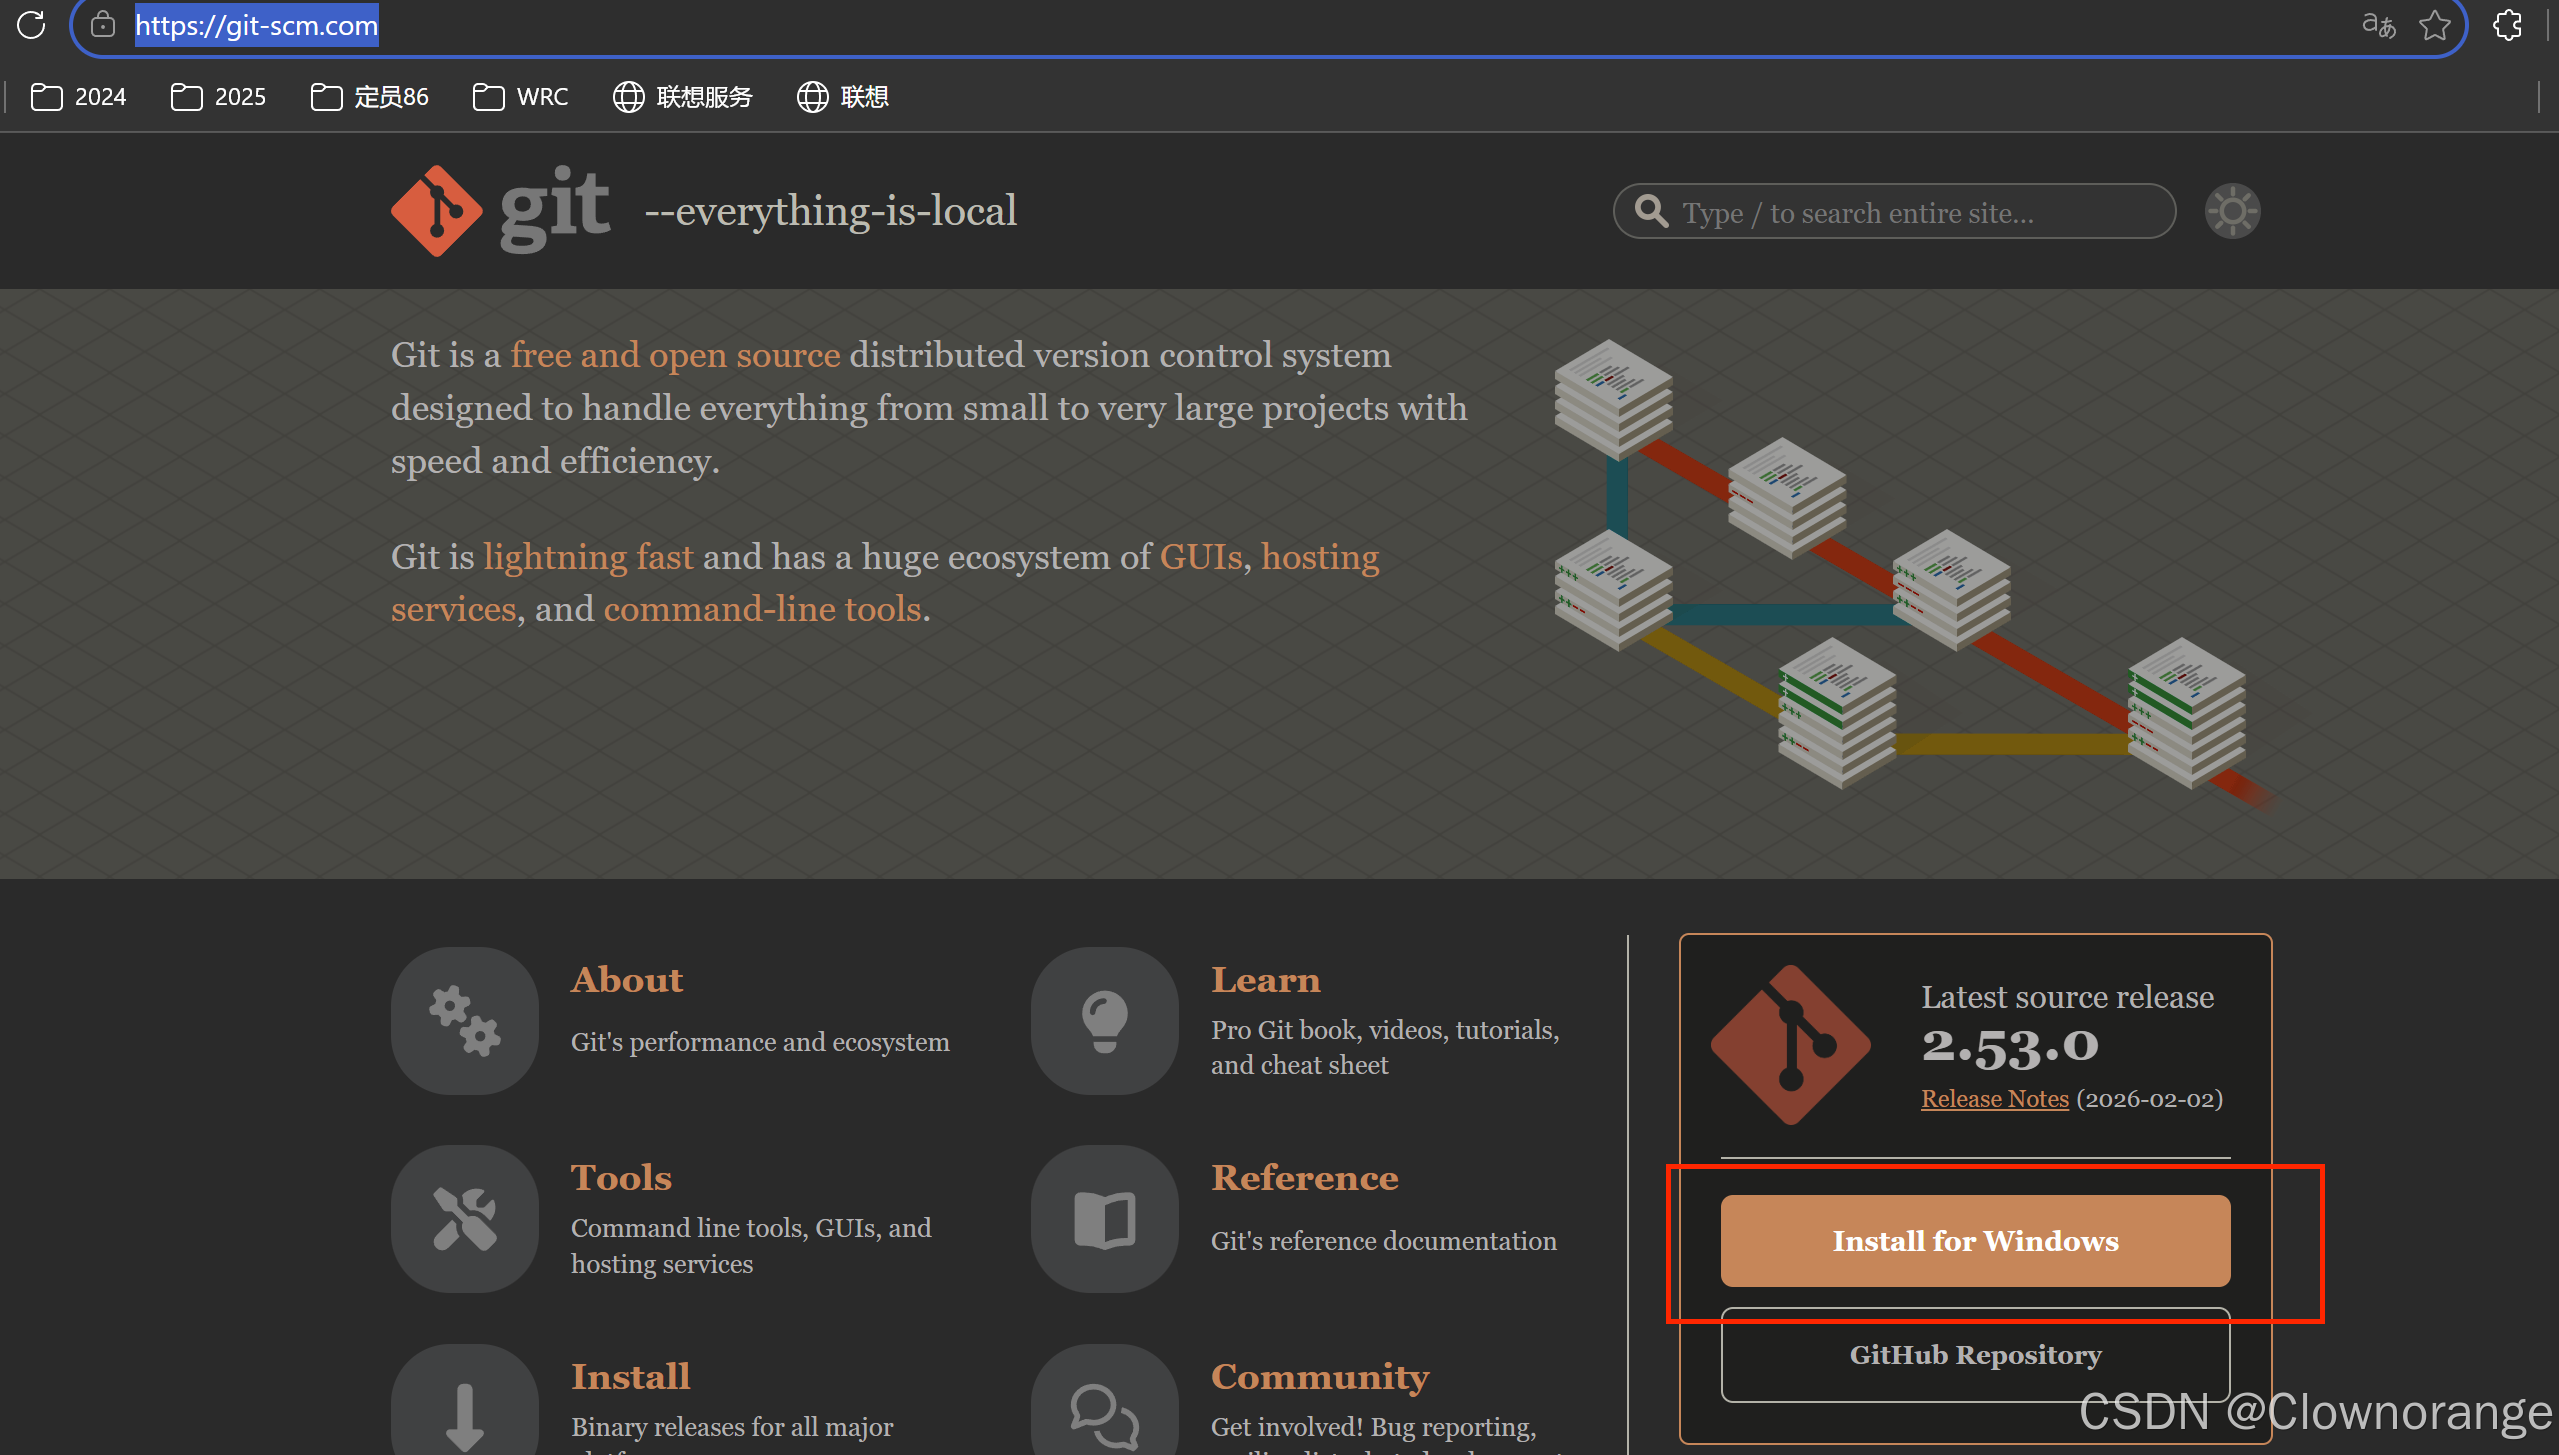Click the browser reload icon

coord(31,25)
